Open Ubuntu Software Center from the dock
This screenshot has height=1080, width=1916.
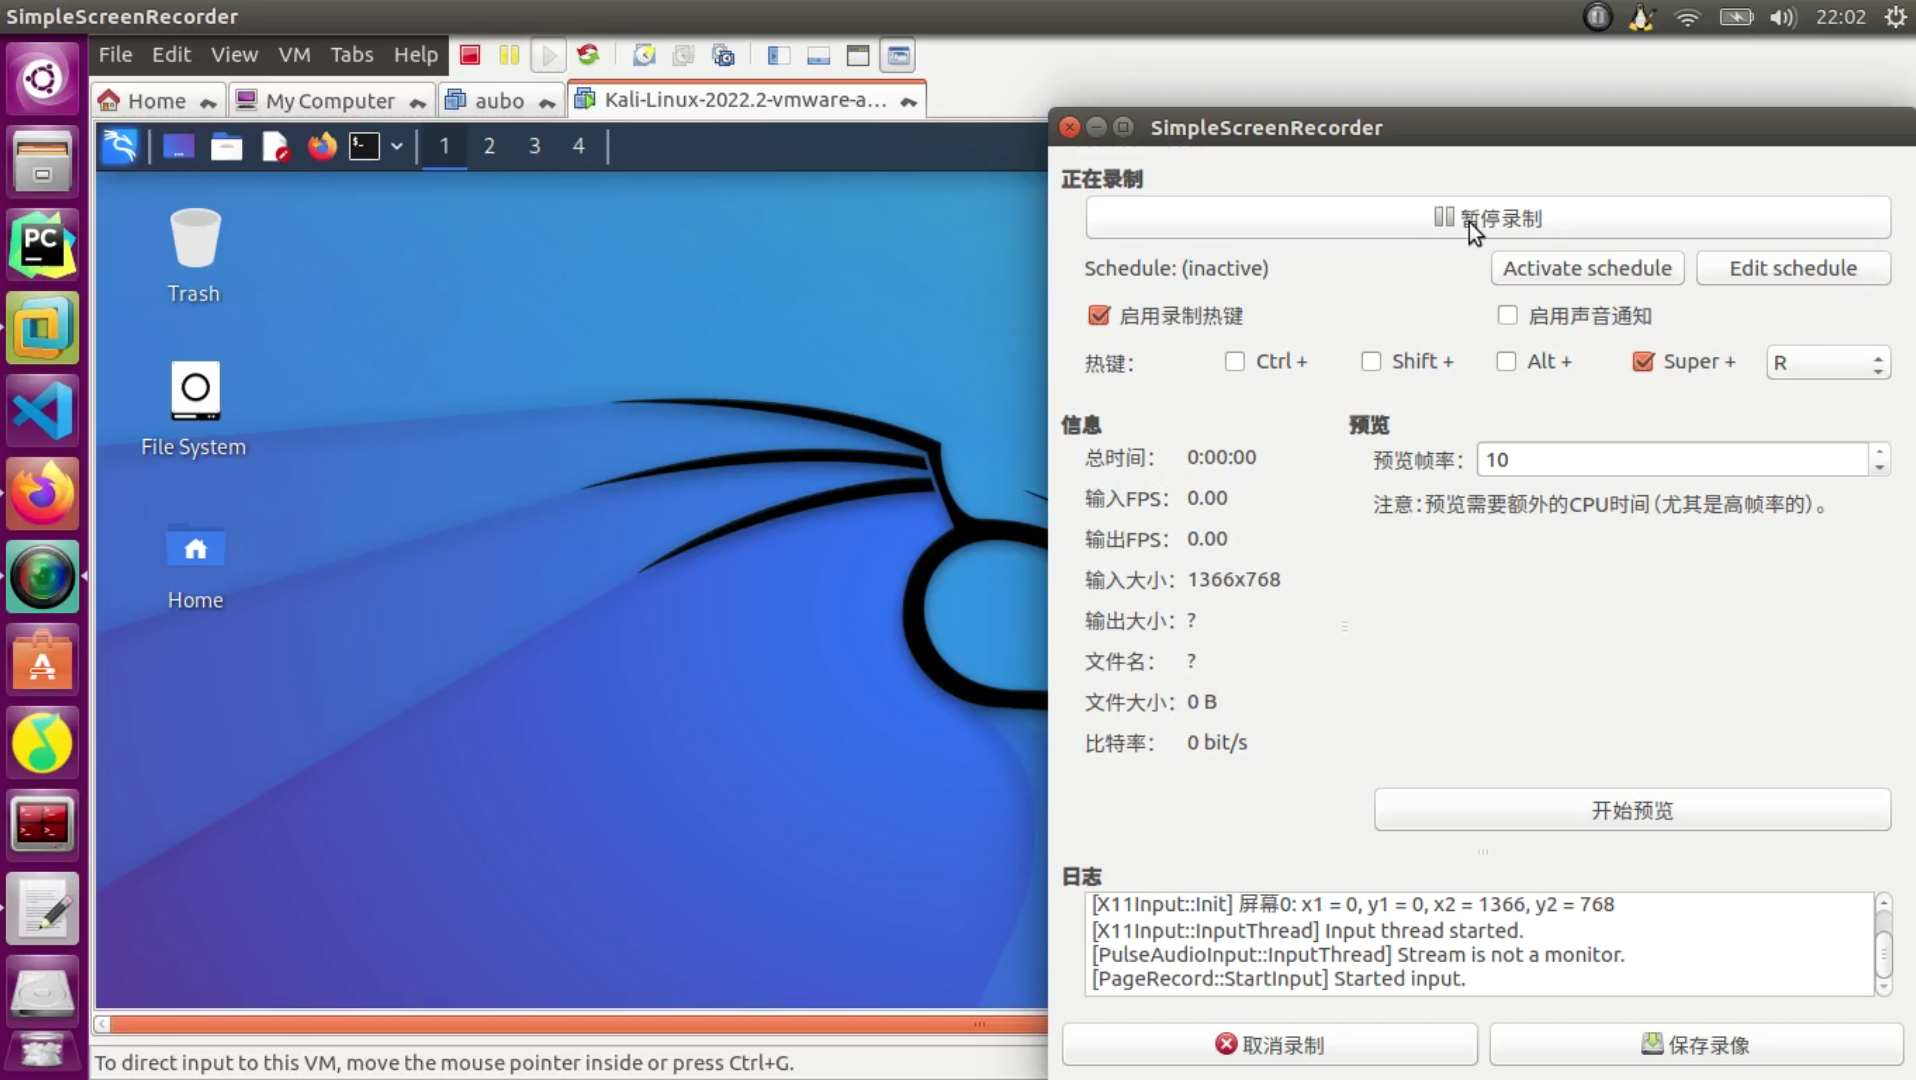pos(42,660)
